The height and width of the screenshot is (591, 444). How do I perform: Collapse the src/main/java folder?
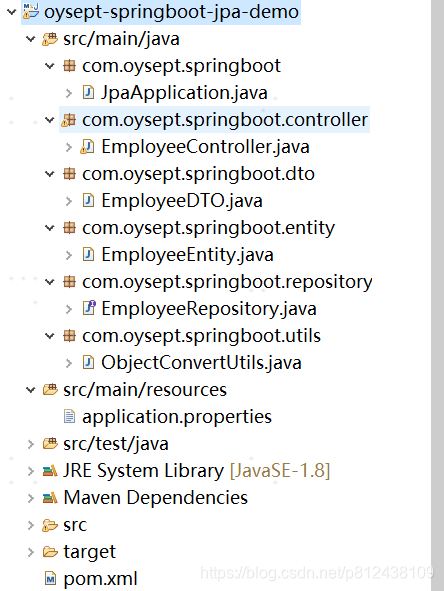tap(31, 39)
